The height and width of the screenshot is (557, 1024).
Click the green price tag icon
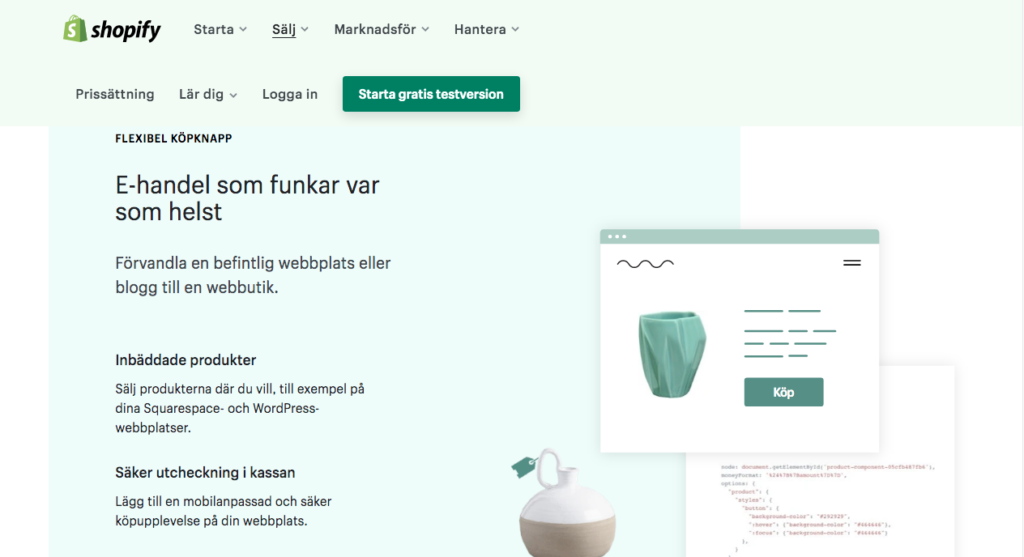tap(524, 467)
